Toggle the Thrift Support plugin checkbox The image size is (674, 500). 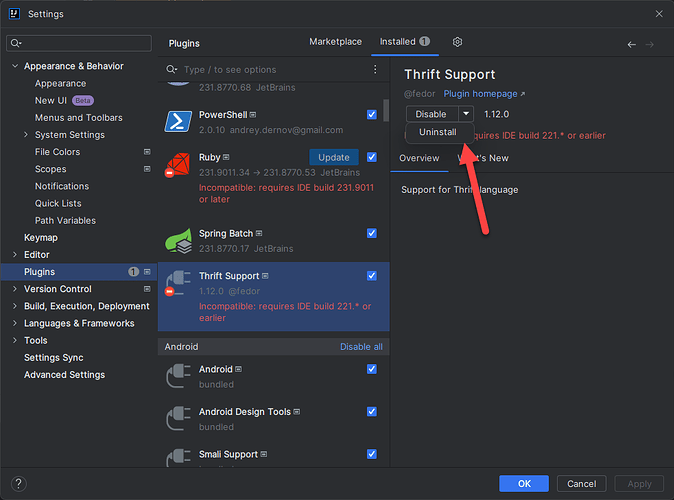(372, 276)
